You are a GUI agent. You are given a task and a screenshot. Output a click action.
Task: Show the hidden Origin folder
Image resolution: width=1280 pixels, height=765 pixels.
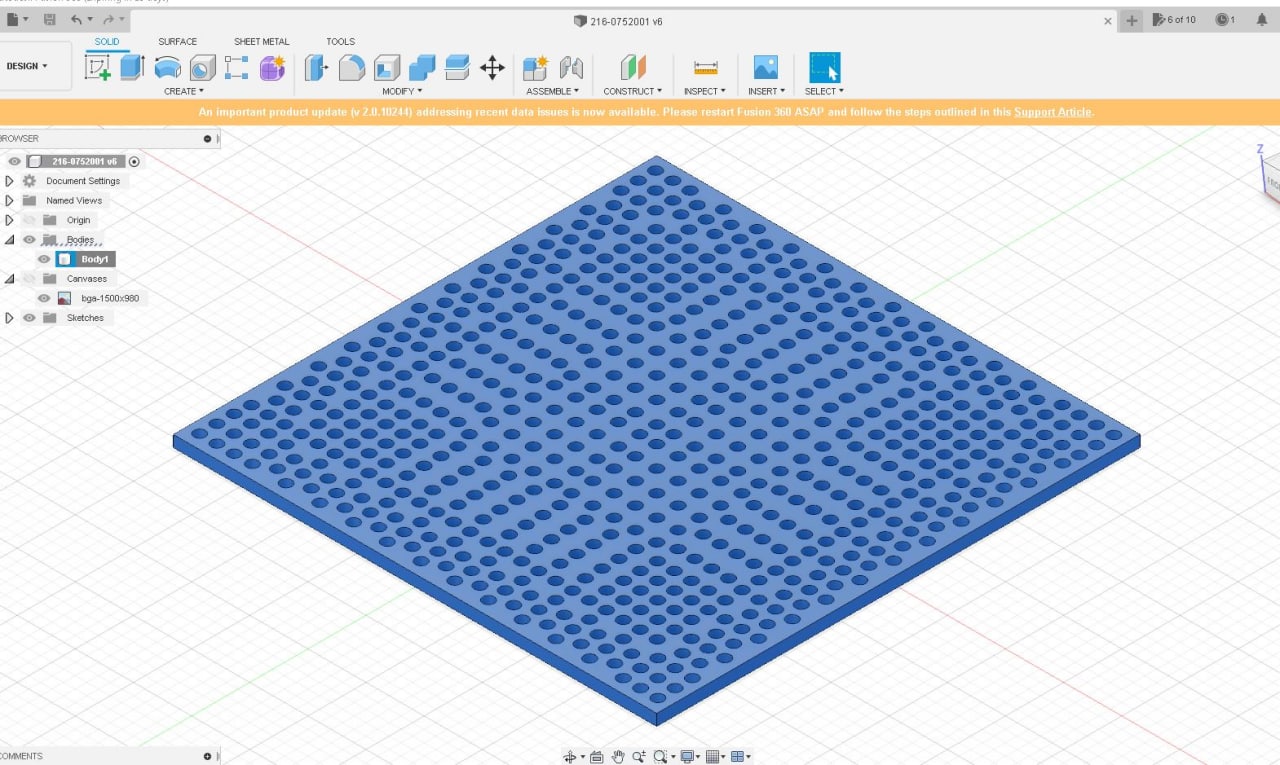(x=29, y=220)
